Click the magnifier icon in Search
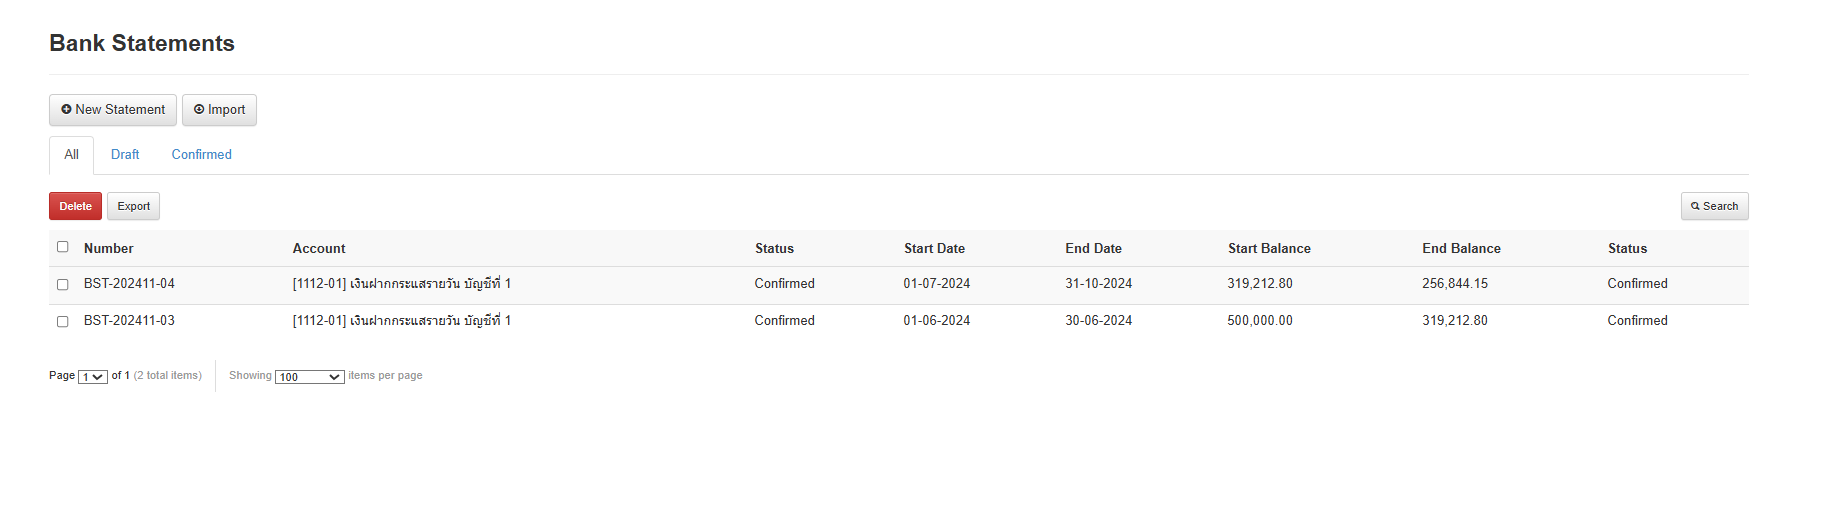 (x=1695, y=207)
